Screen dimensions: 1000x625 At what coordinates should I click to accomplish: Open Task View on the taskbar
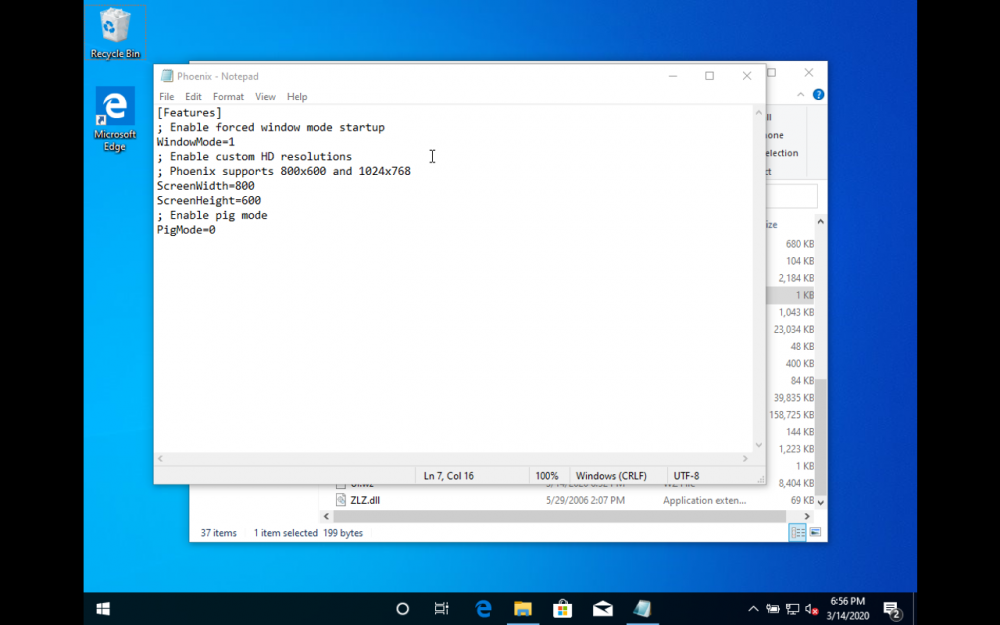click(441, 608)
